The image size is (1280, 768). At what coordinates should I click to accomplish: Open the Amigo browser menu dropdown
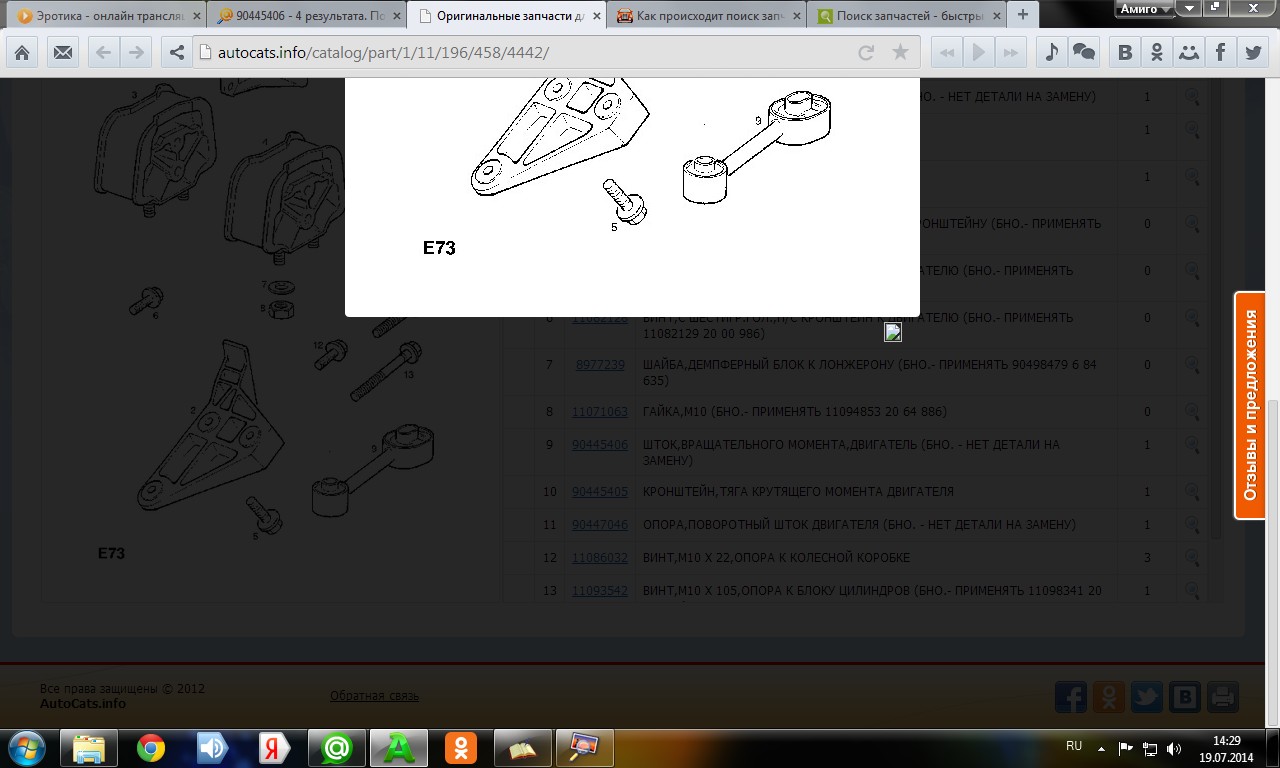click(1145, 9)
